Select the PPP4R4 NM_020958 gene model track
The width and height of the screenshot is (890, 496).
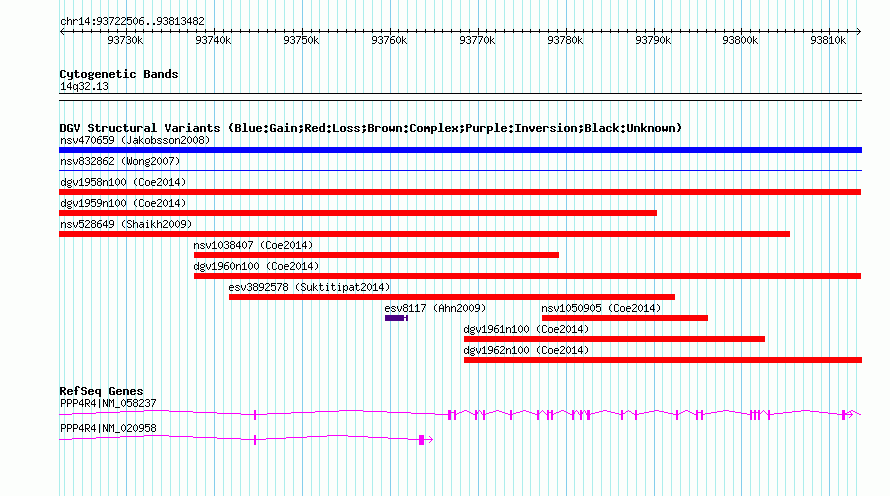coord(246,439)
